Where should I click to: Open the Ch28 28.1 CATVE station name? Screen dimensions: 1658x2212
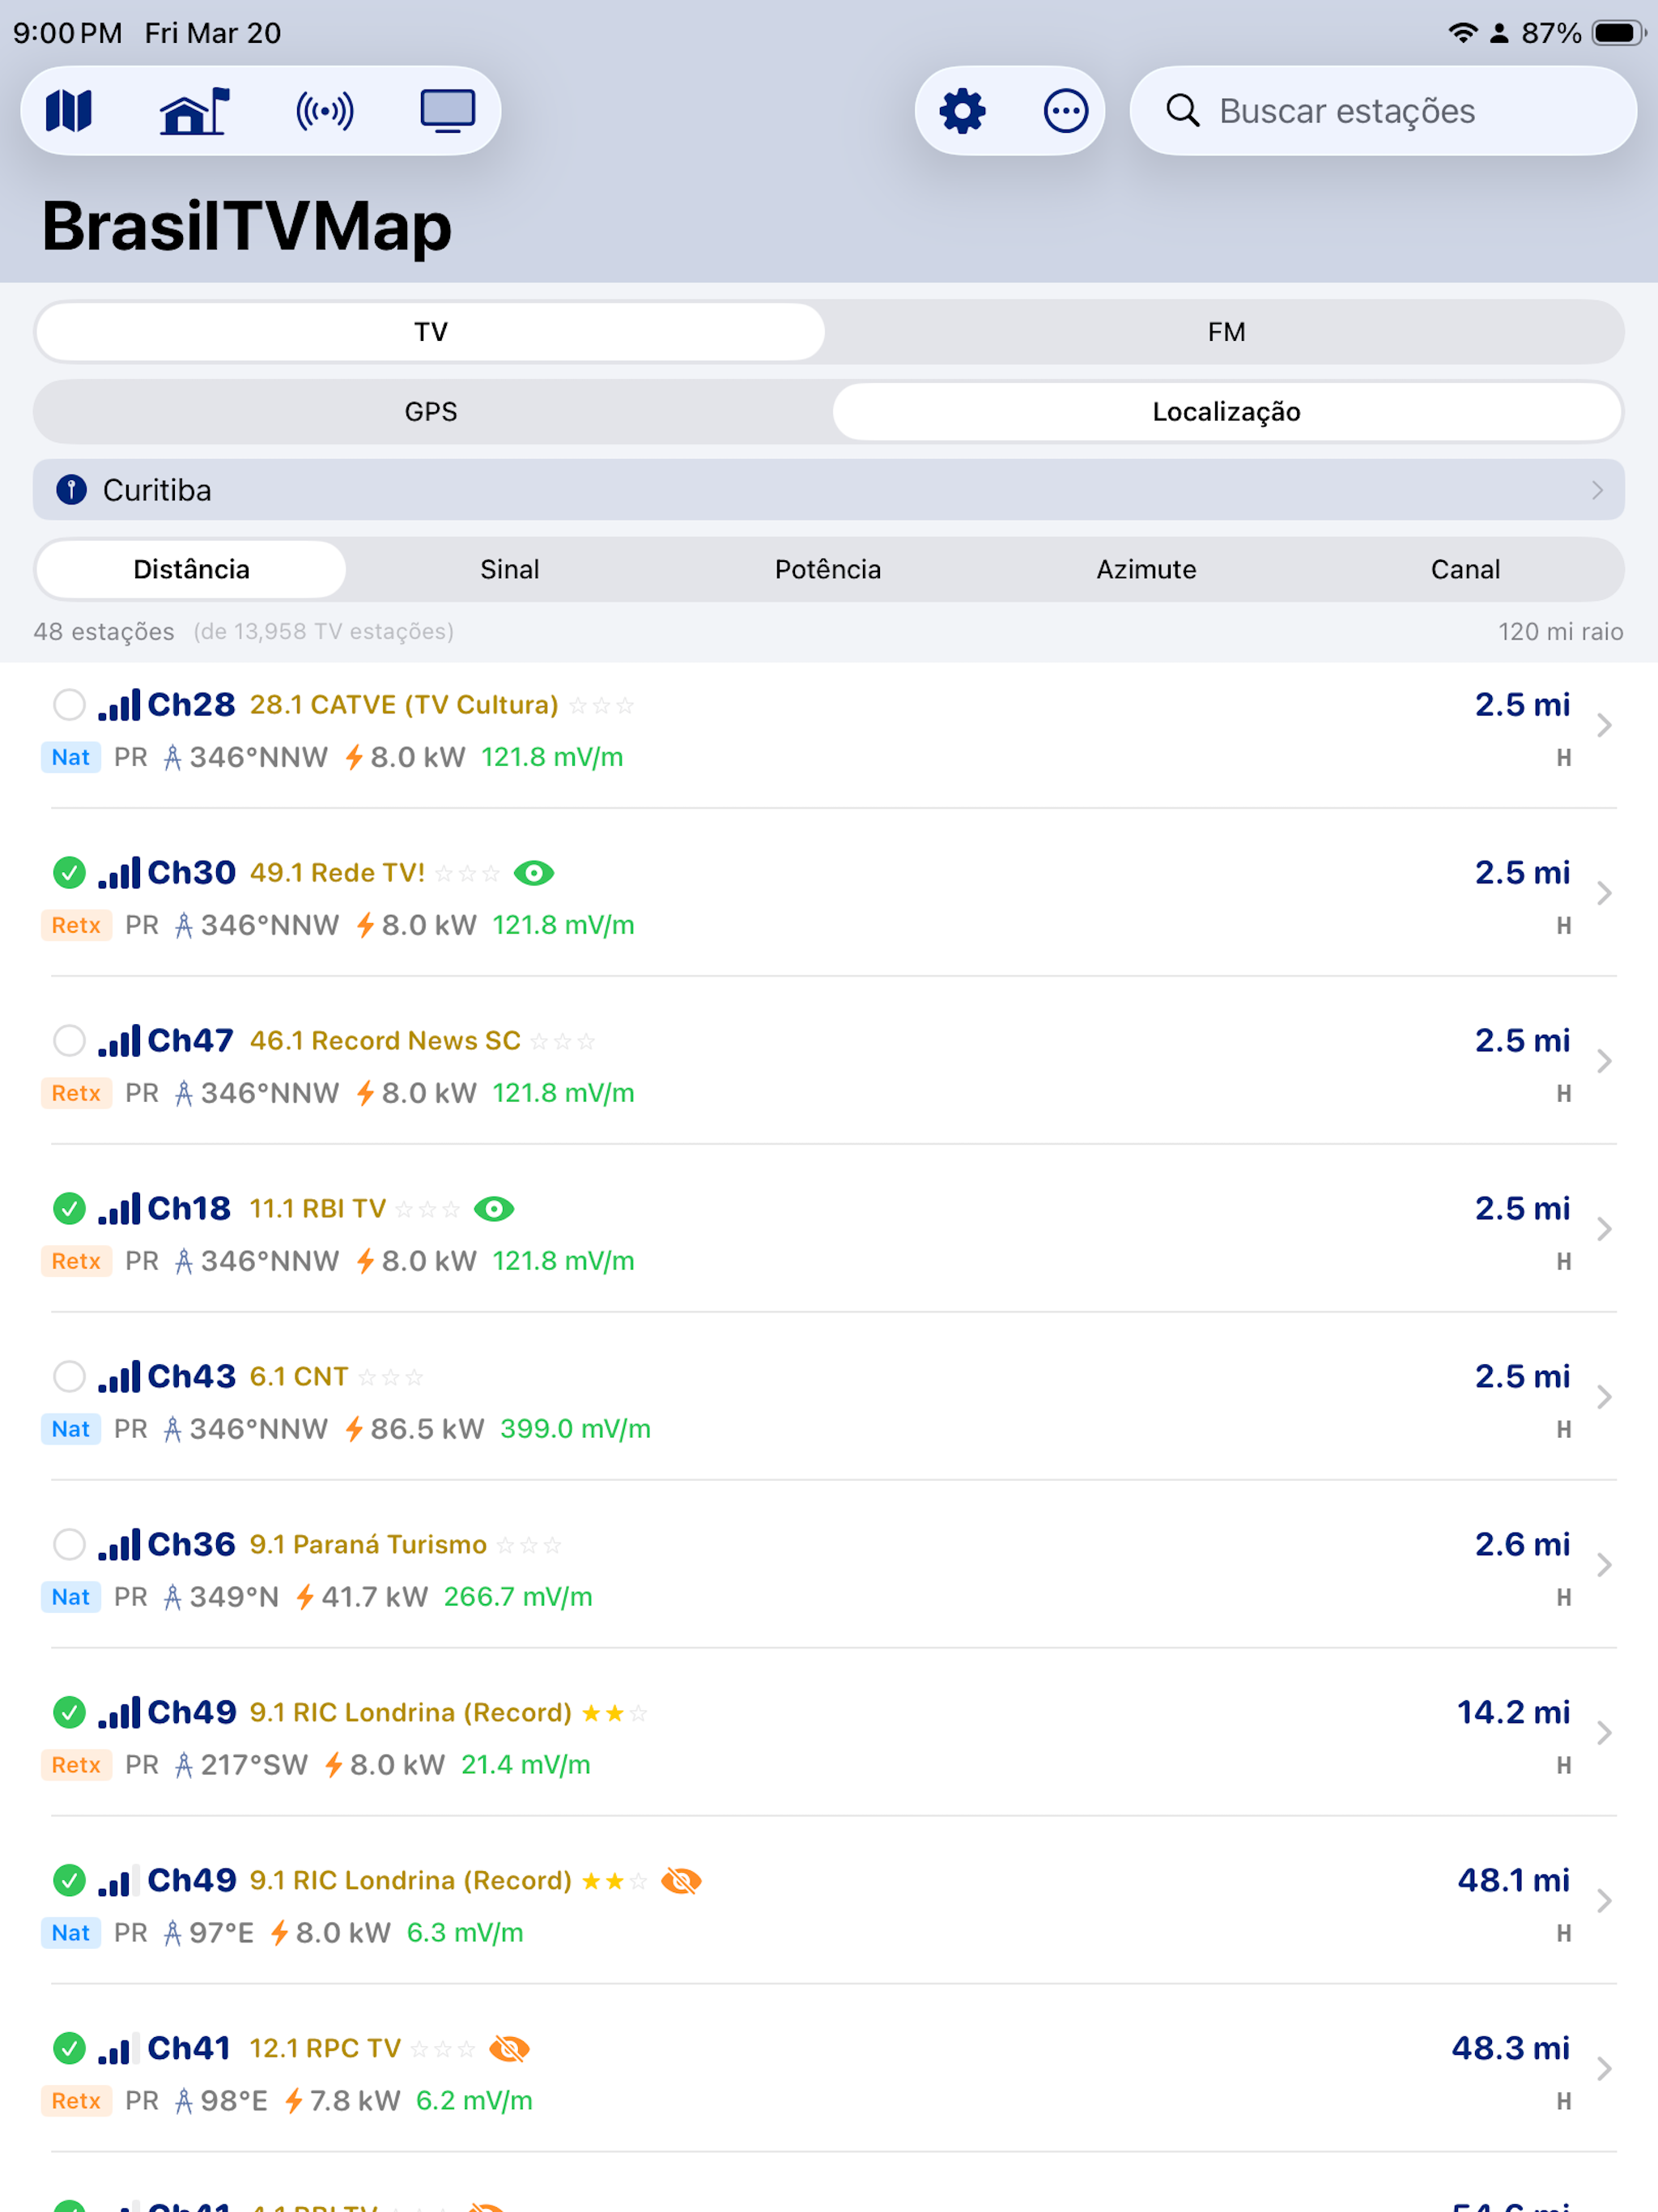[x=404, y=705]
